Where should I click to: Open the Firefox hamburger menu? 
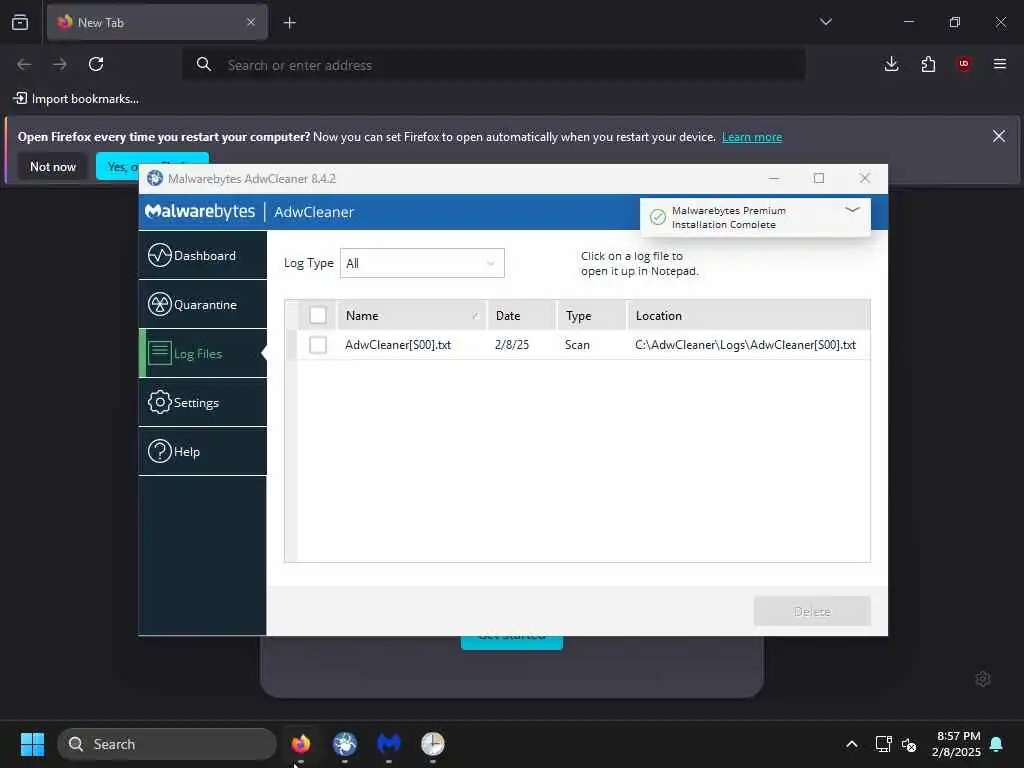click(1000, 64)
